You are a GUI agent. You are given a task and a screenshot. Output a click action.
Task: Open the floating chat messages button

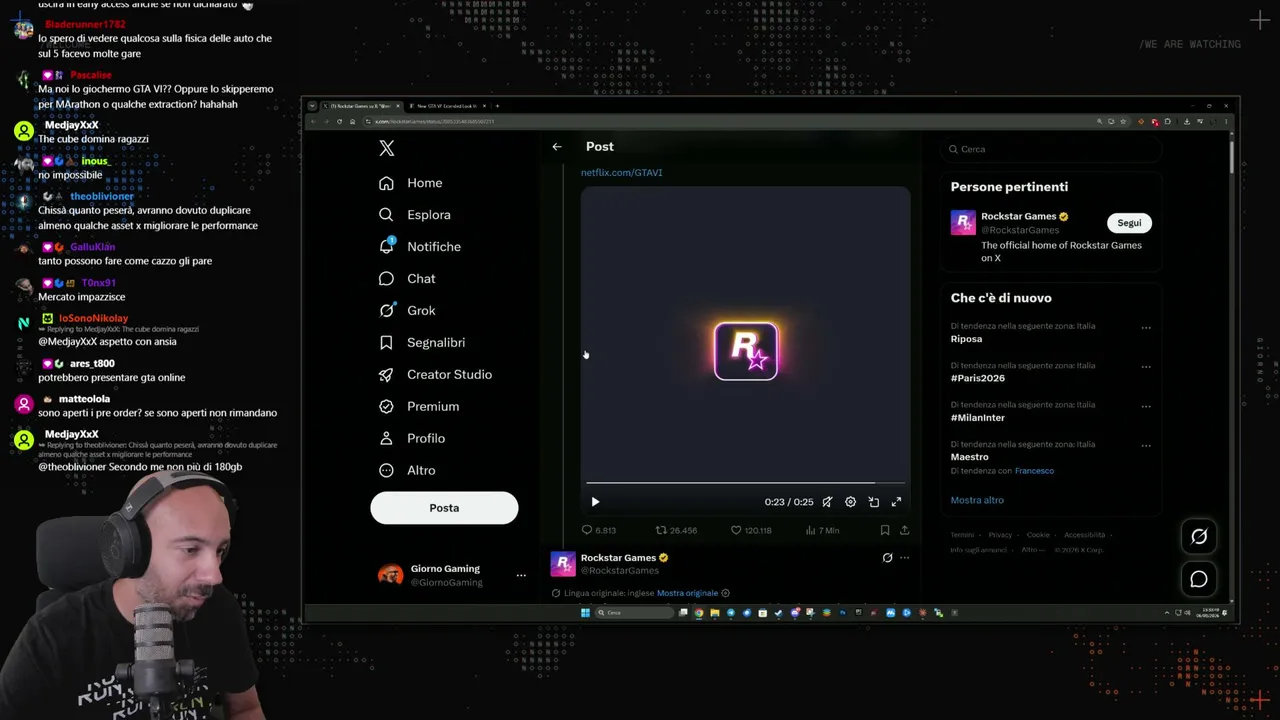pos(1199,579)
